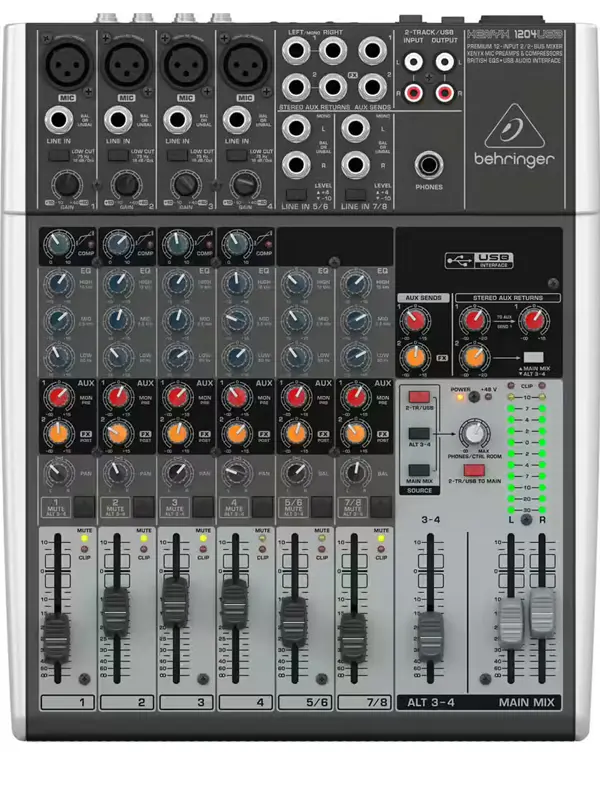This screenshot has width=600, height=800.
Task: Click the channel 2 XLR MIC input
Action: click(x=126, y=65)
